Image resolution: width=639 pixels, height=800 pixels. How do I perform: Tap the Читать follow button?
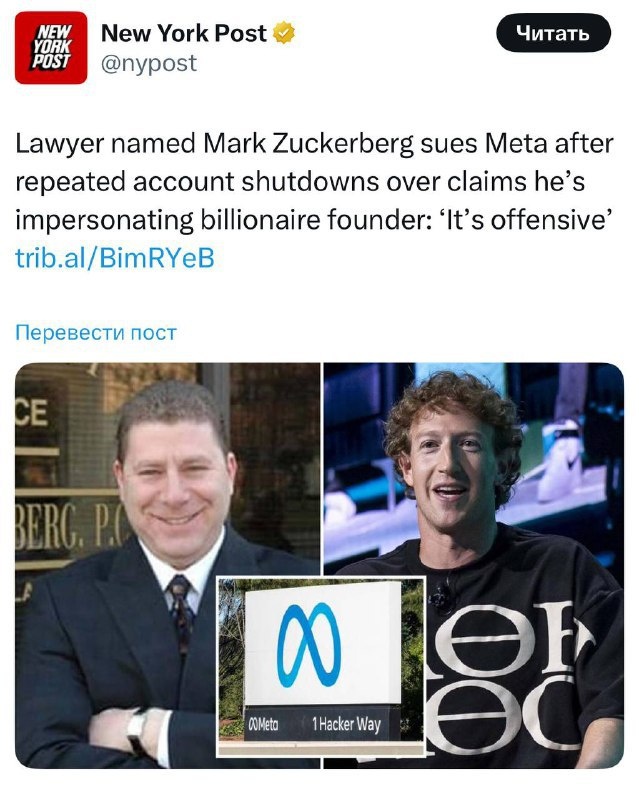click(x=553, y=33)
